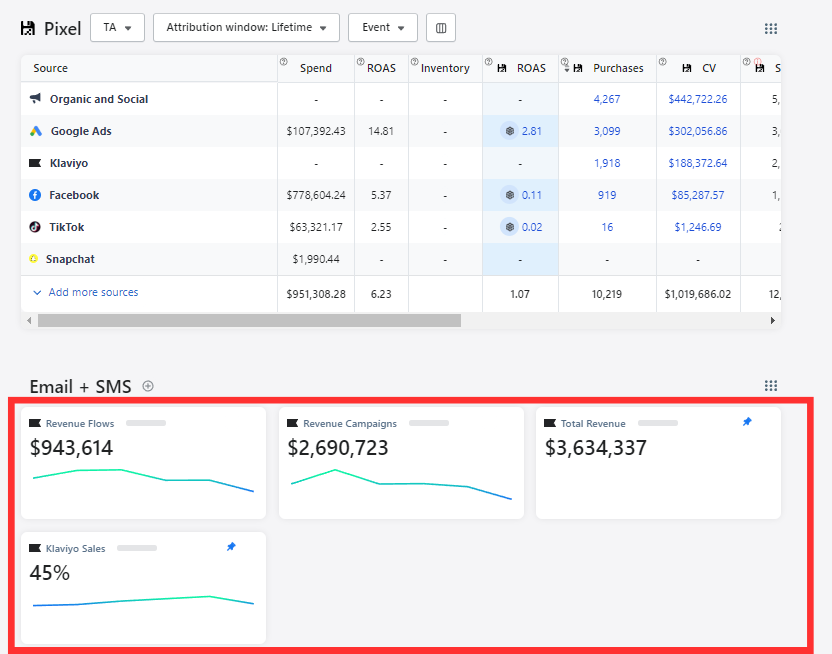
Task: Open Klaviyo purchases 1,918
Action: [607, 163]
